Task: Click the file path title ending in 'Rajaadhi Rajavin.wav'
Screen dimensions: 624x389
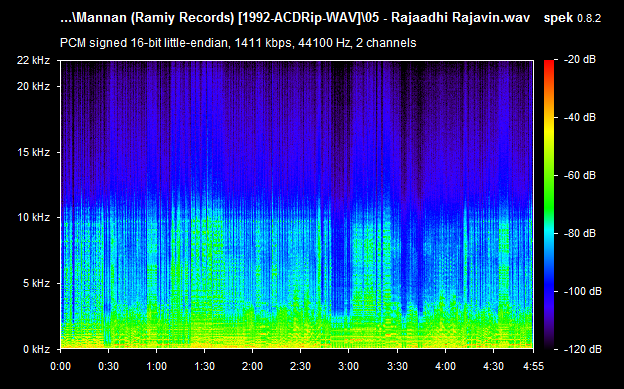Action: click(295, 18)
